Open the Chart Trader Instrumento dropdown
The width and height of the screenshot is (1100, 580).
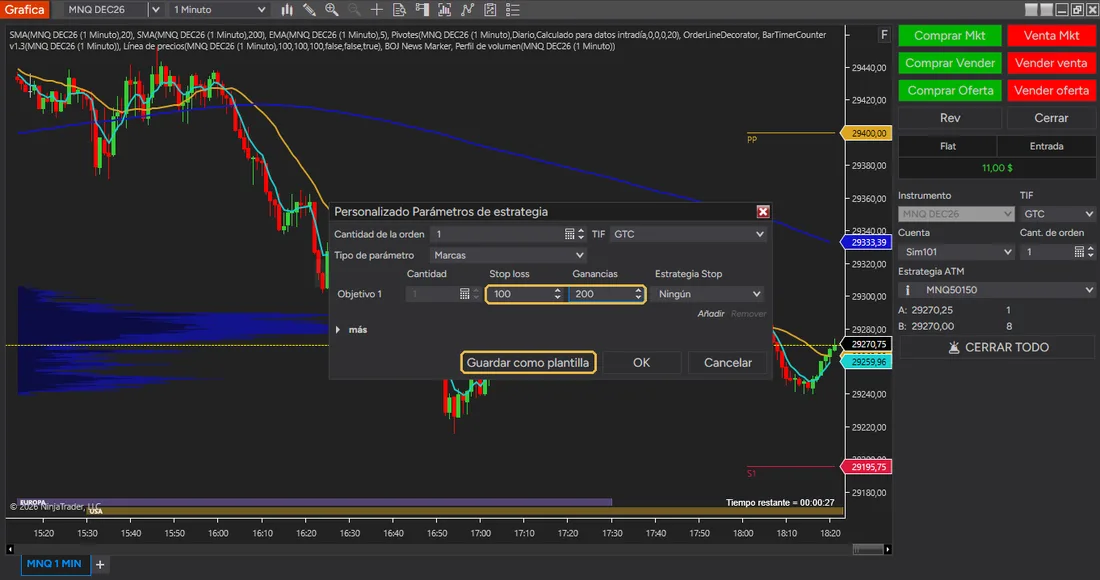pos(956,214)
